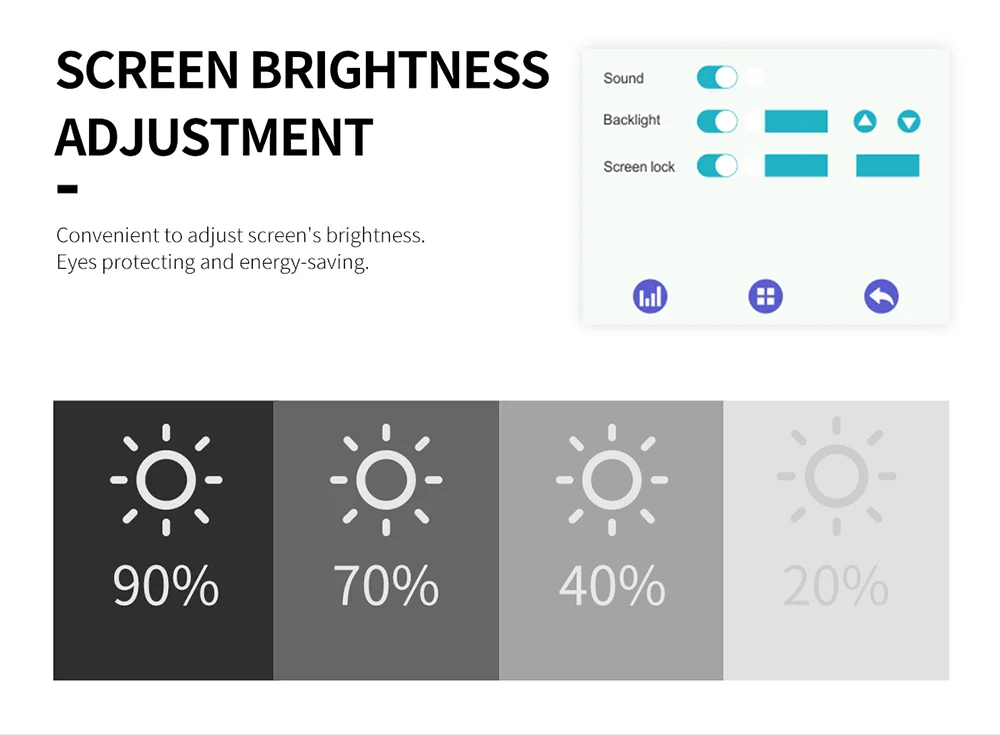Viewport: 1000px width, 736px height.
Task: Choose the 40% gray brightness panel
Action: (611, 540)
